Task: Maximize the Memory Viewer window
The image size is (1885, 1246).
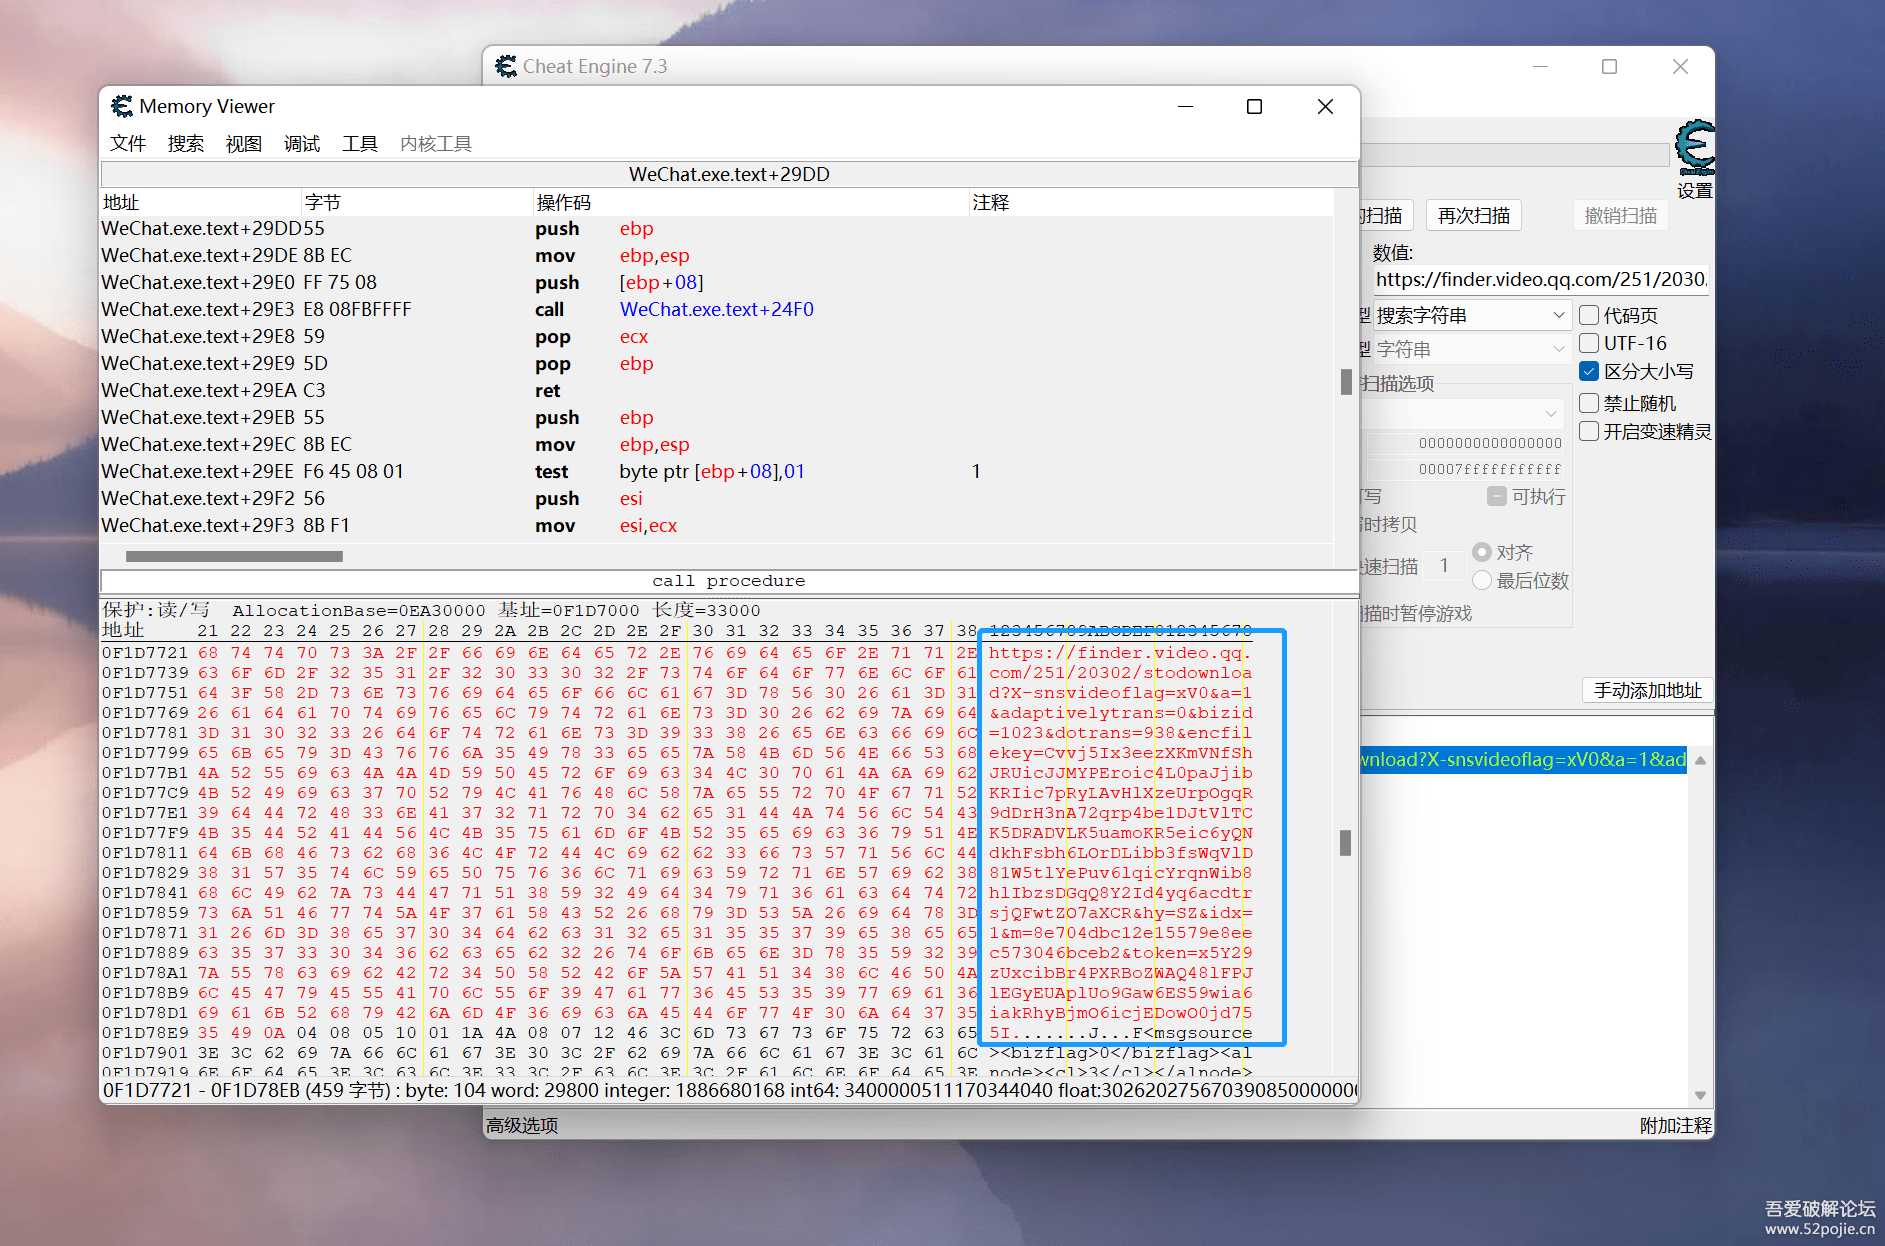Action: (x=1254, y=106)
